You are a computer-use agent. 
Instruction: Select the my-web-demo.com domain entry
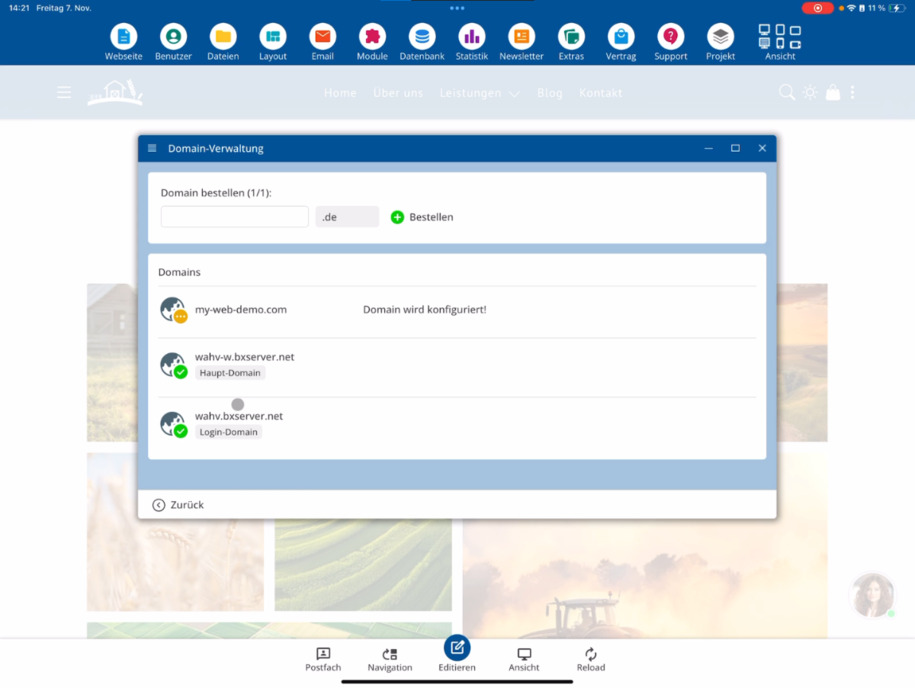(456, 310)
